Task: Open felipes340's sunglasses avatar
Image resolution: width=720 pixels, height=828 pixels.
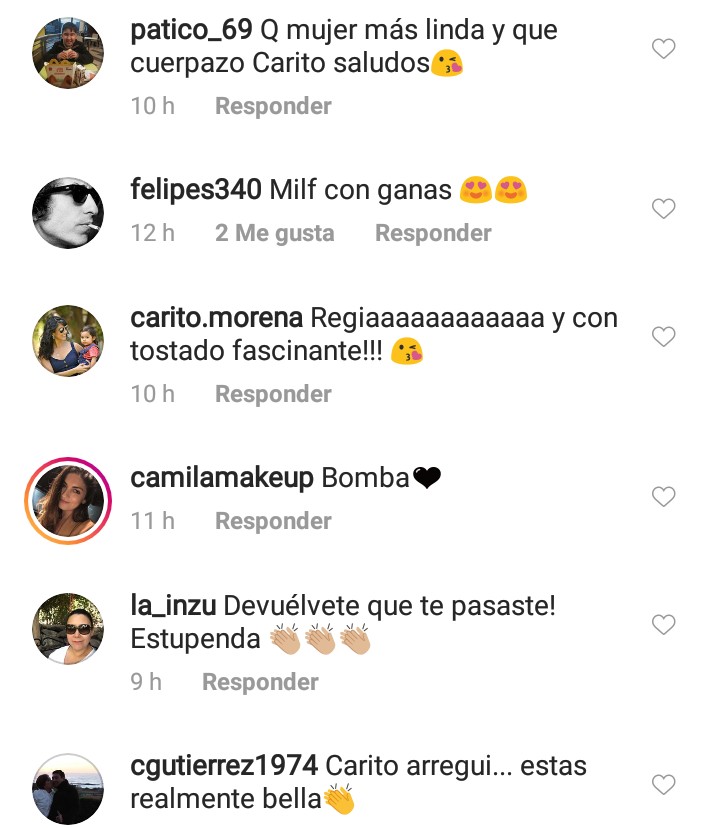Action: (68, 212)
